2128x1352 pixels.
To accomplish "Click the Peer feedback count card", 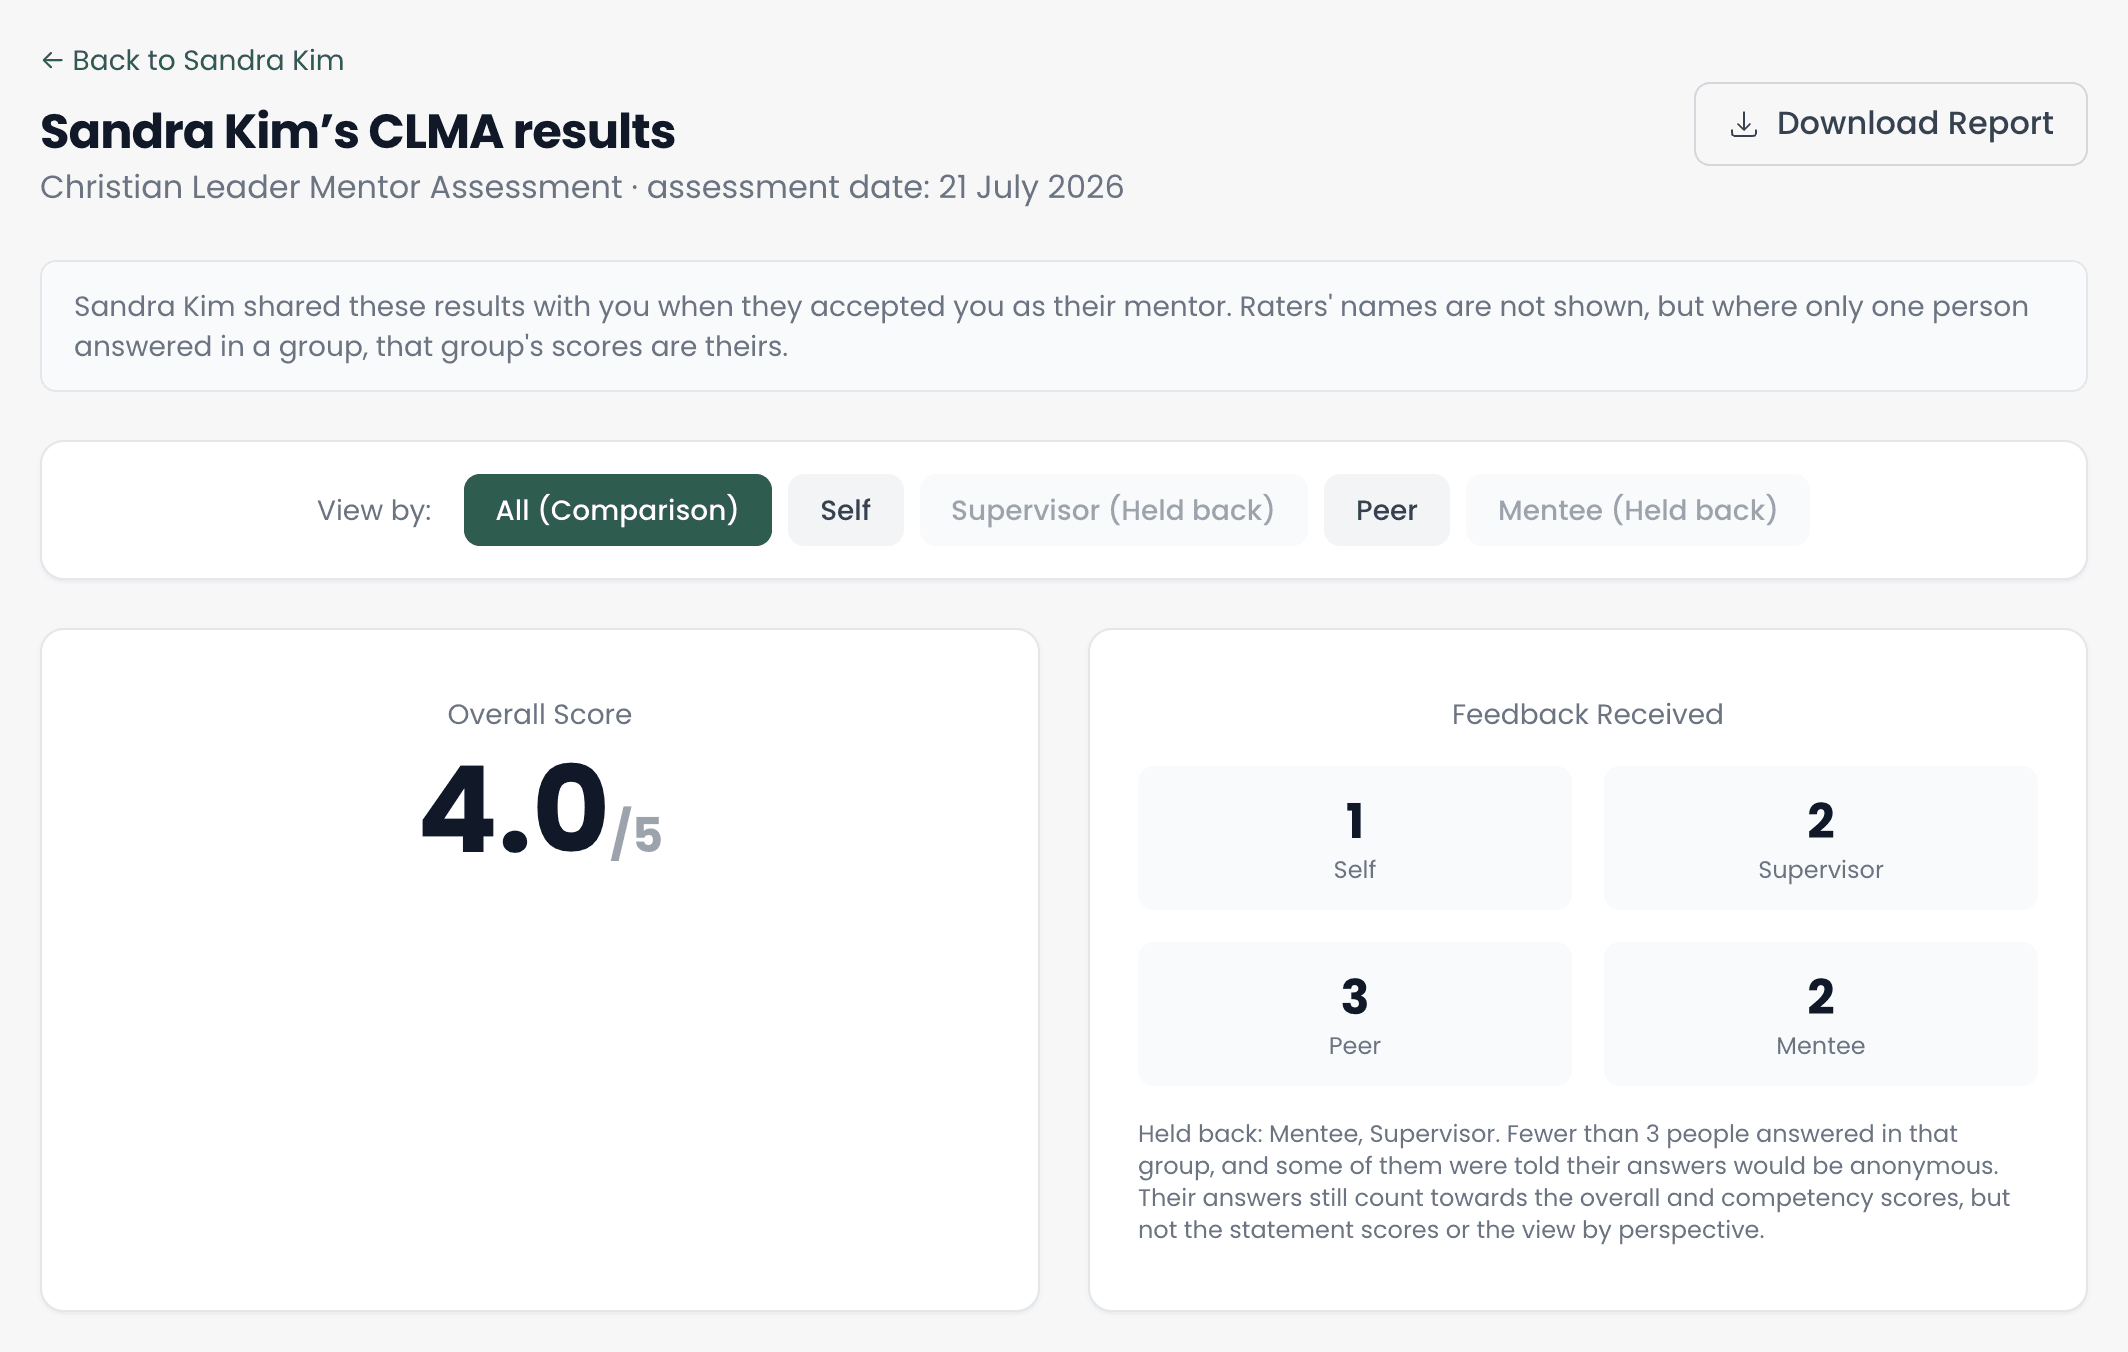I will tap(1354, 1014).
